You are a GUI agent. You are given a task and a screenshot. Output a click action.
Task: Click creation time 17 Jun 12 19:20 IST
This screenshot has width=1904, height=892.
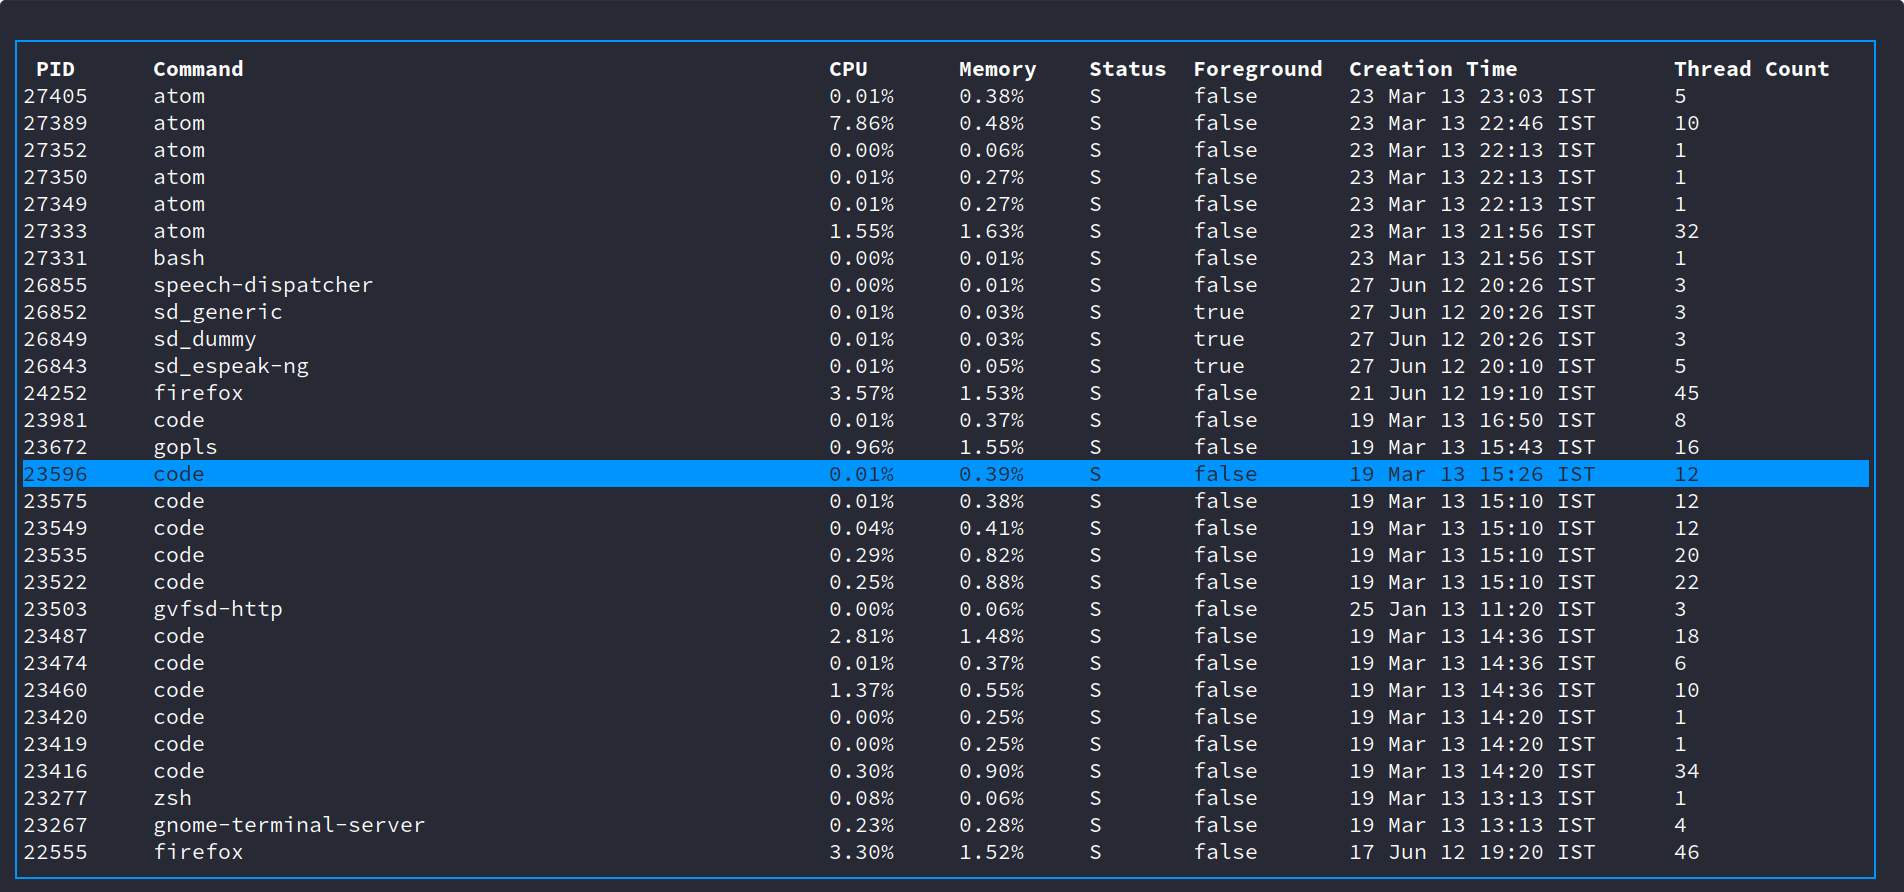[x=1472, y=852]
